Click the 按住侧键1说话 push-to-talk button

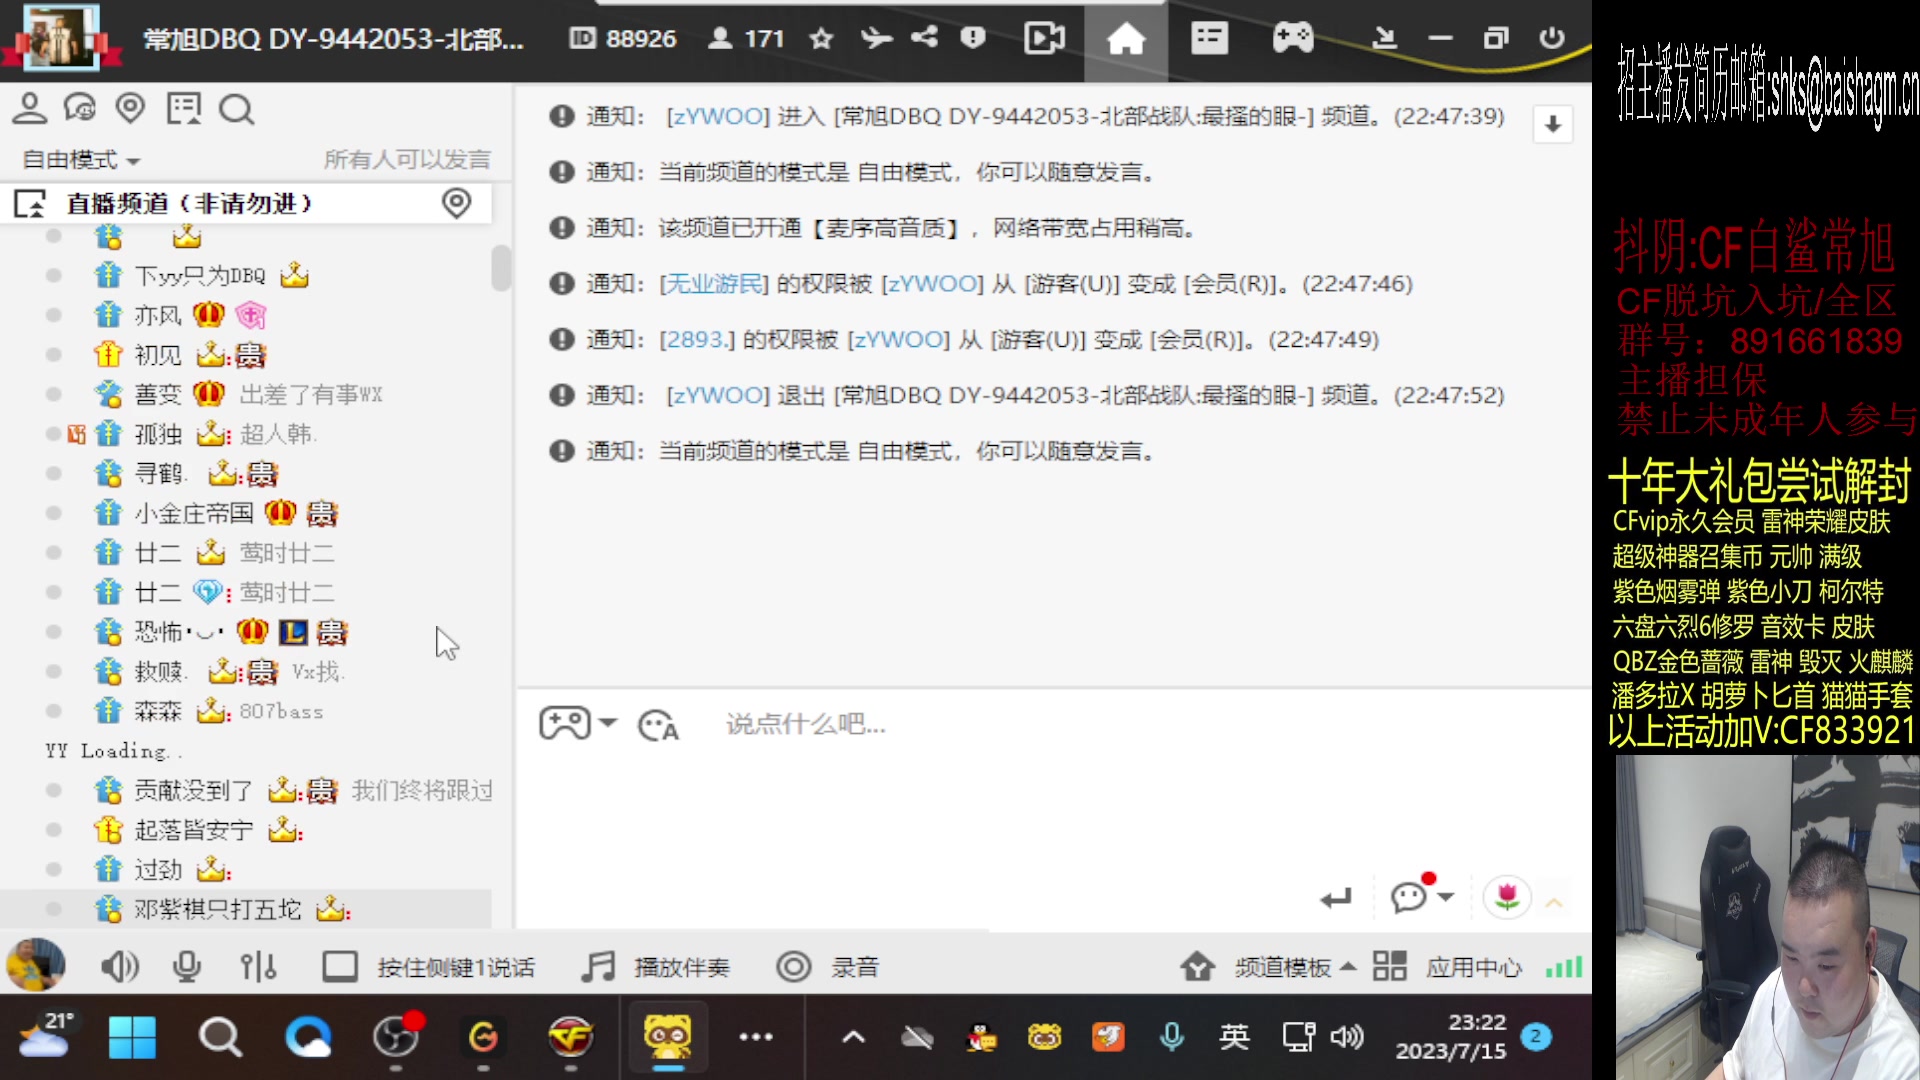(455, 966)
